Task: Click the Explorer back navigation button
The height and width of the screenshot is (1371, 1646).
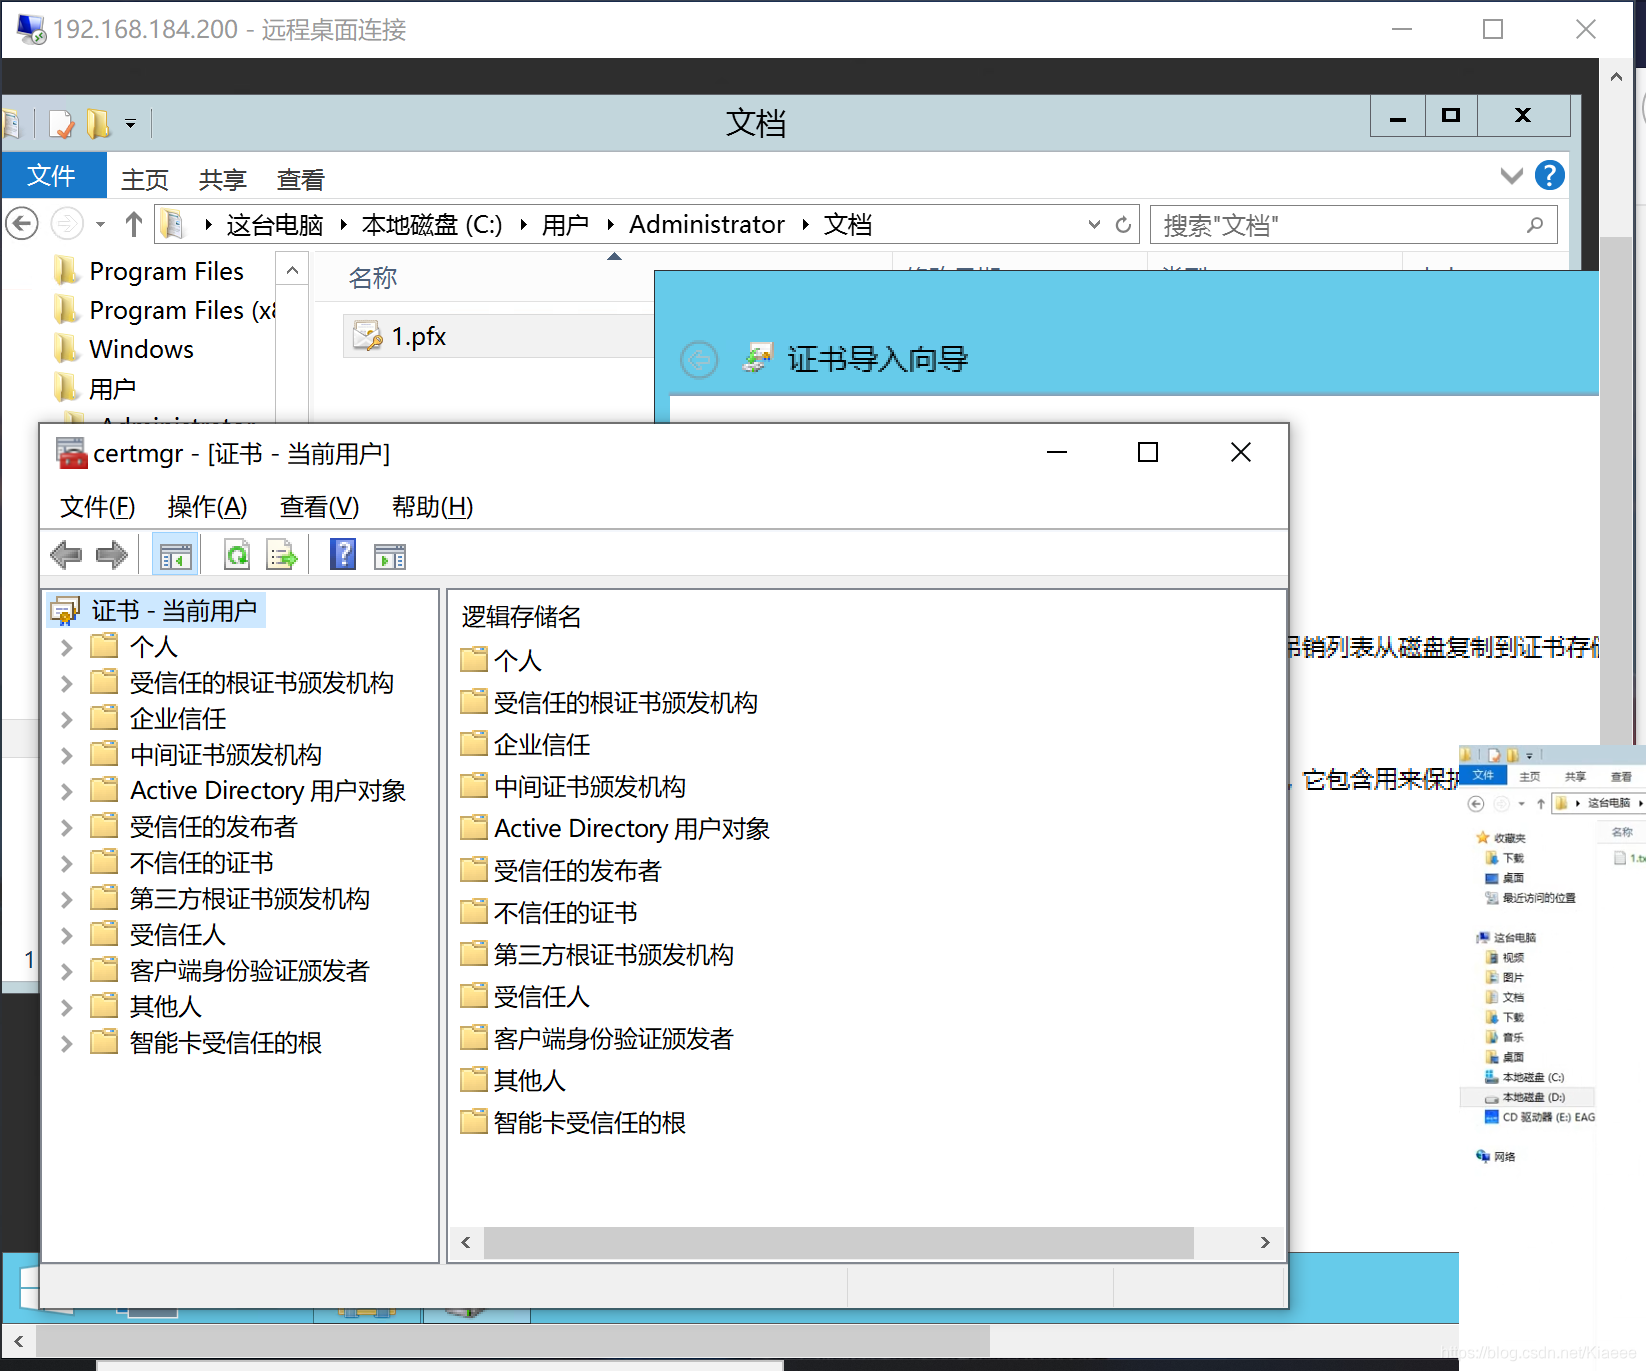Action: (22, 223)
